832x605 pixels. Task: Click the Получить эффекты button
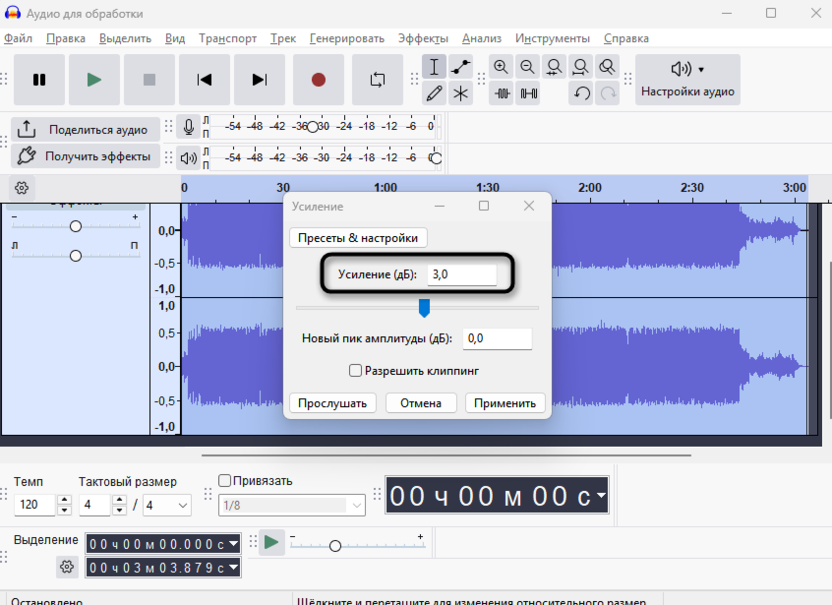(x=85, y=155)
